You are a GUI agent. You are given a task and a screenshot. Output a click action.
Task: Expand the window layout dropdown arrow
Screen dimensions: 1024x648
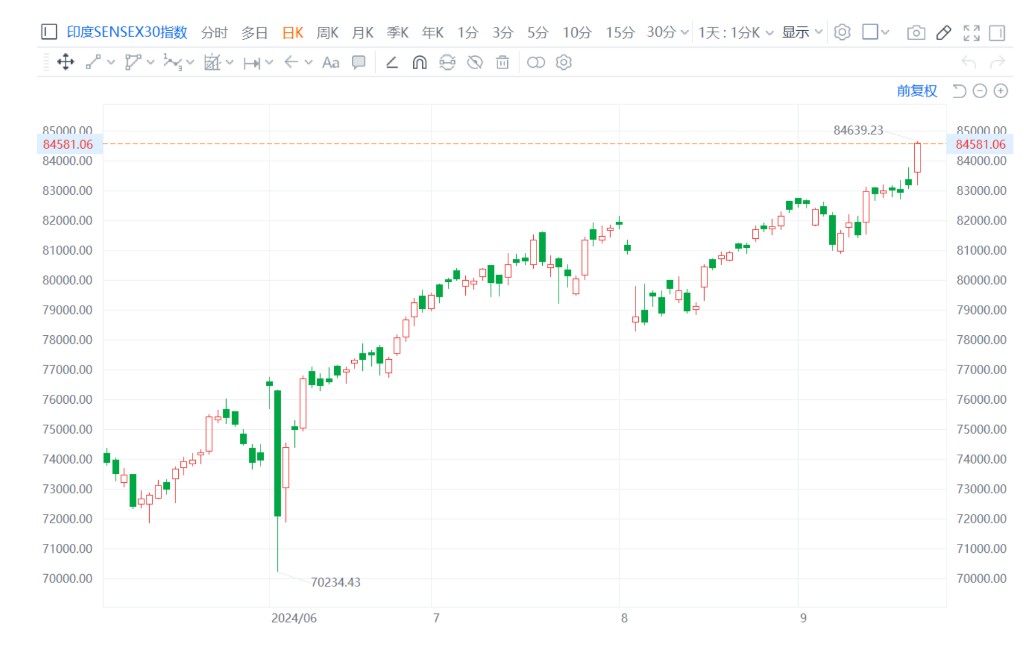(885, 31)
